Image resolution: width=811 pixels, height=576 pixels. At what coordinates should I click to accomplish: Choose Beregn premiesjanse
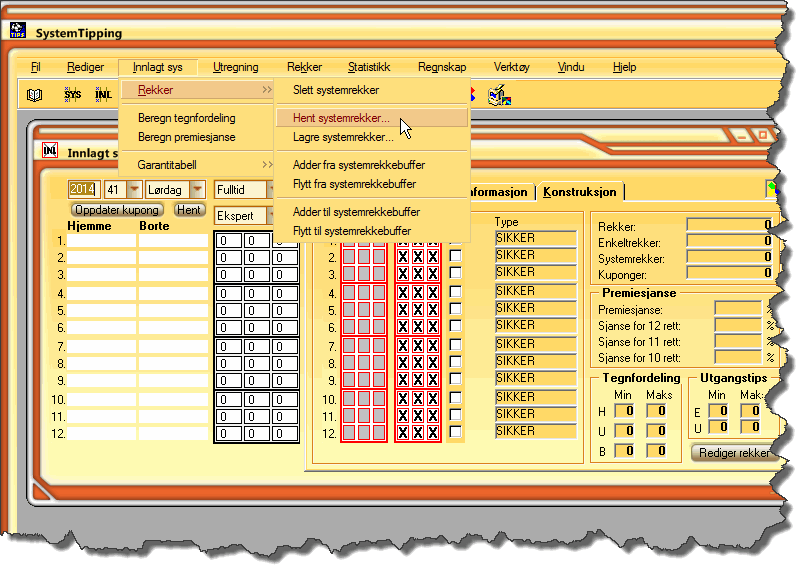(198, 137)
